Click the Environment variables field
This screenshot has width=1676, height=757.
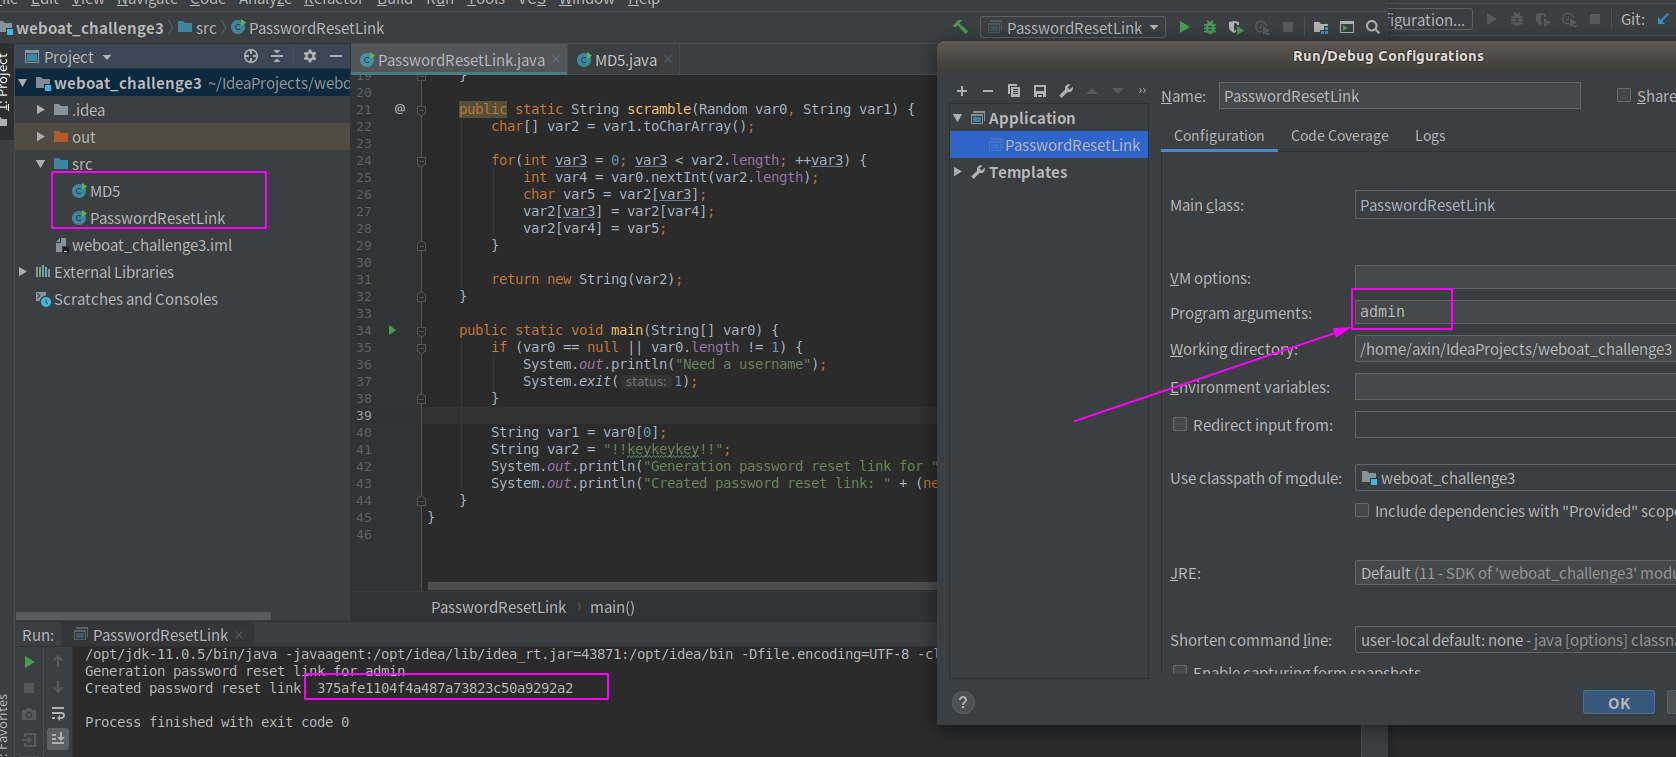[1515, 387]
